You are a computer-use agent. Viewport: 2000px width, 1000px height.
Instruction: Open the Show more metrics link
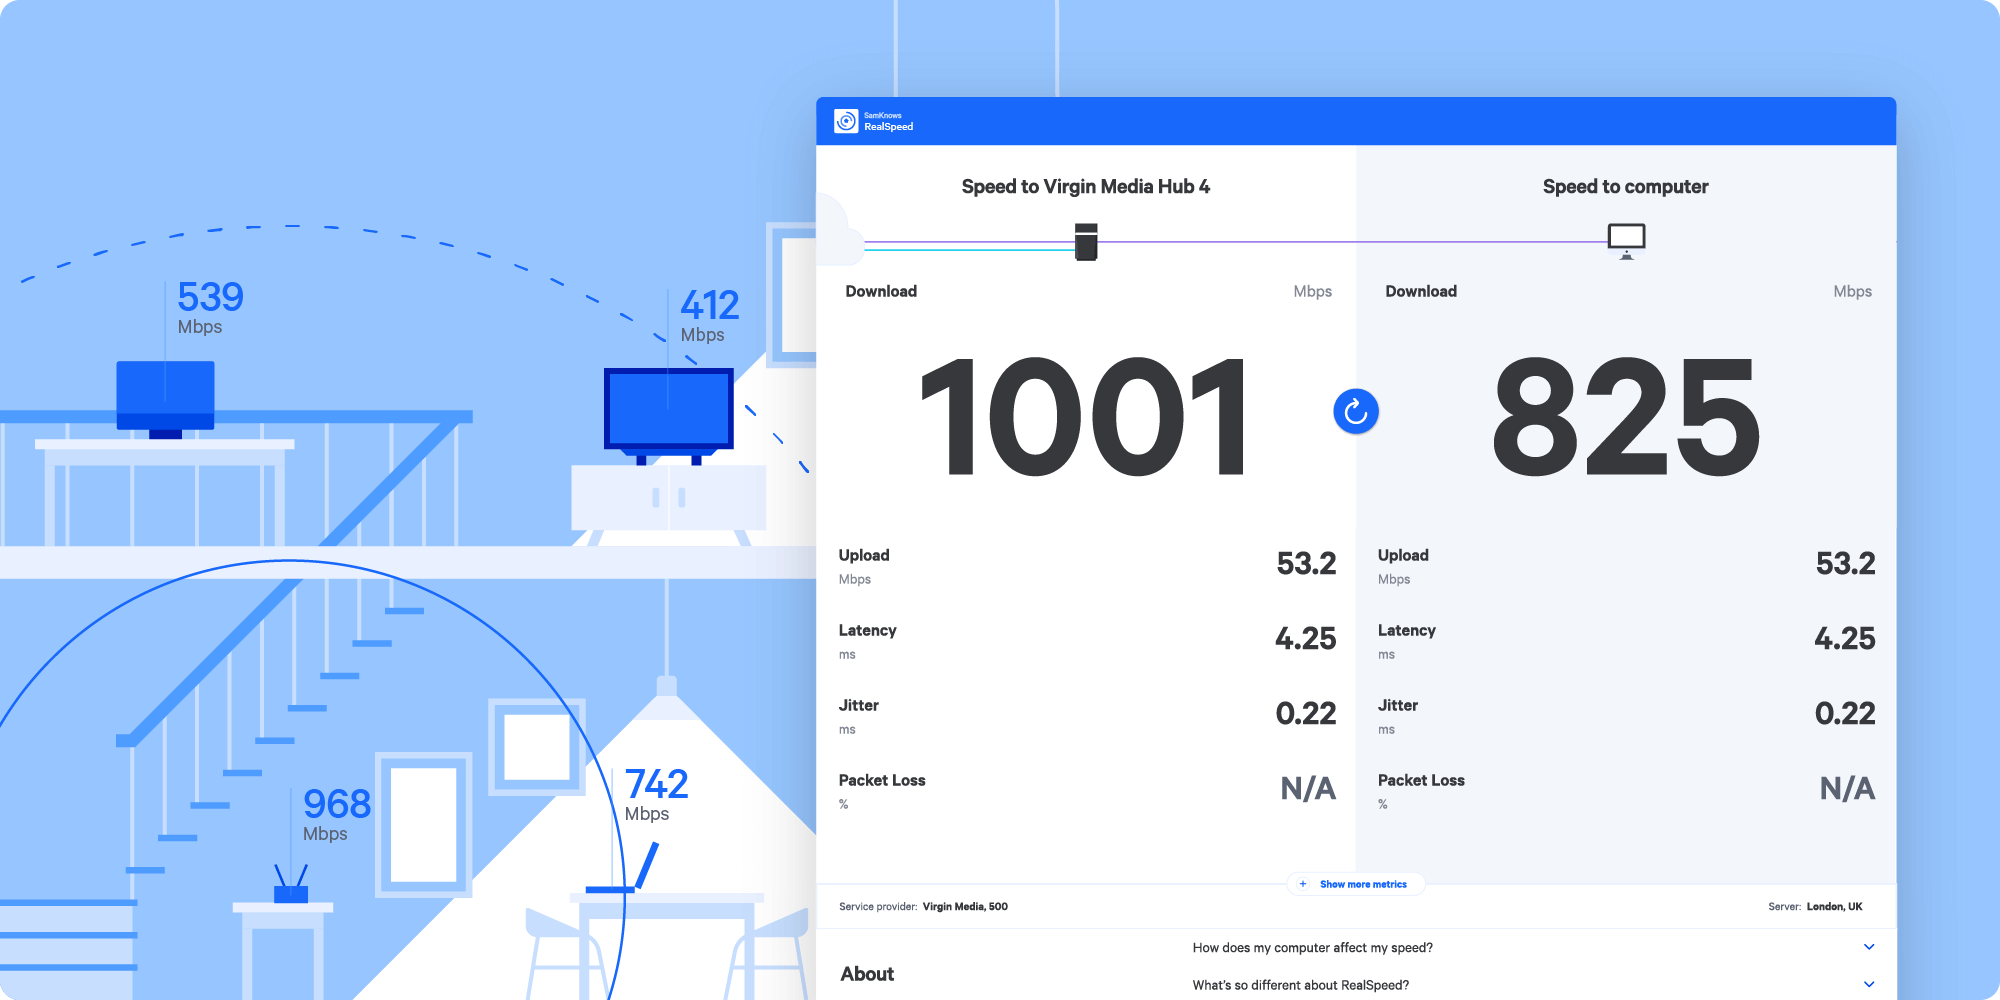(x=1363, y=884)
